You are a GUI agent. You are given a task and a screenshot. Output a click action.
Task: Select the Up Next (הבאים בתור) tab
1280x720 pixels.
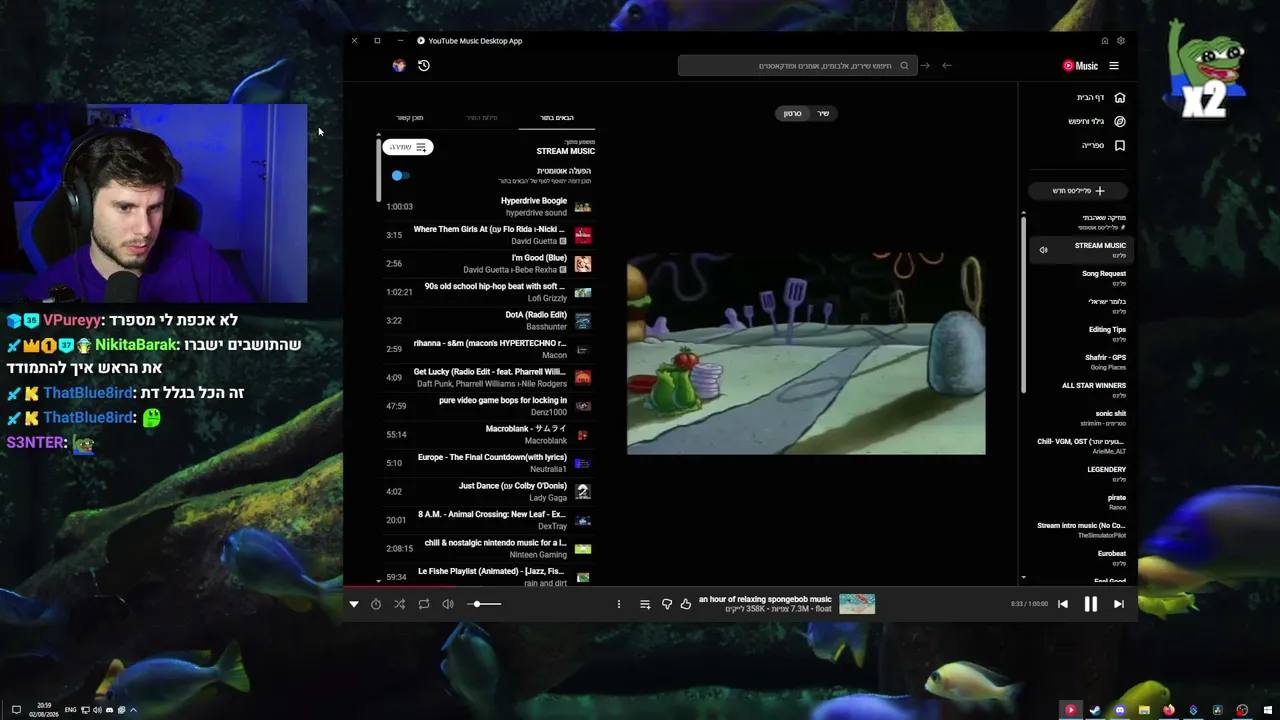coord(557,118)
